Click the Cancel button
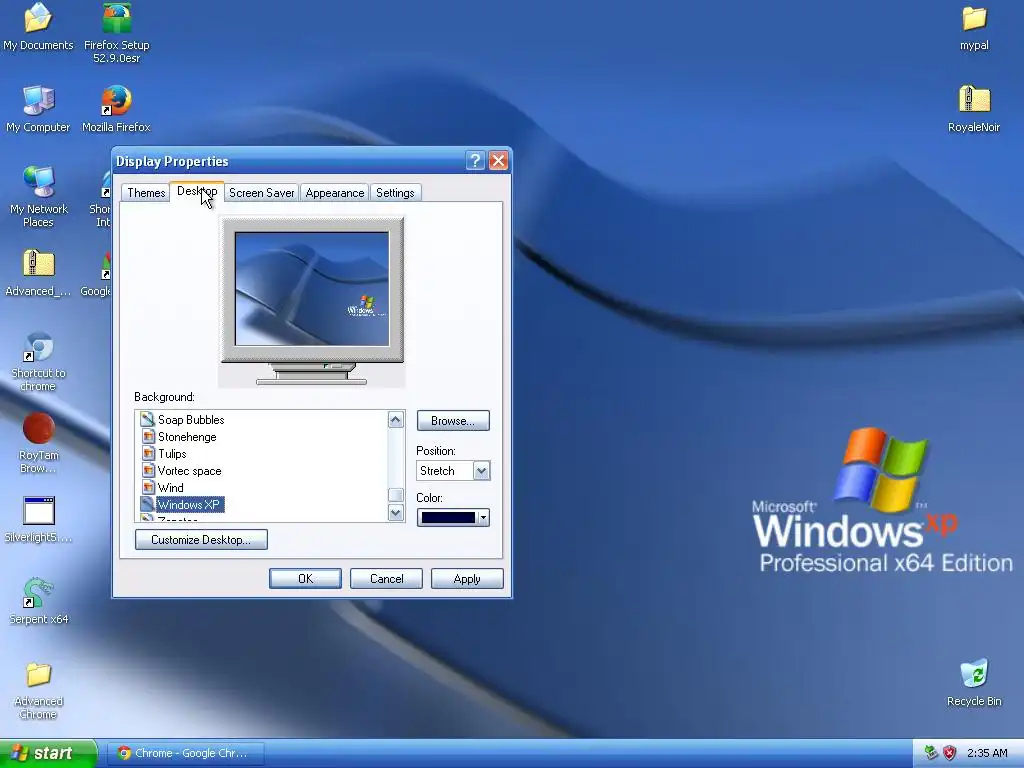Image resolution: width=1024 pixels, height=768 pixels. 387,579
